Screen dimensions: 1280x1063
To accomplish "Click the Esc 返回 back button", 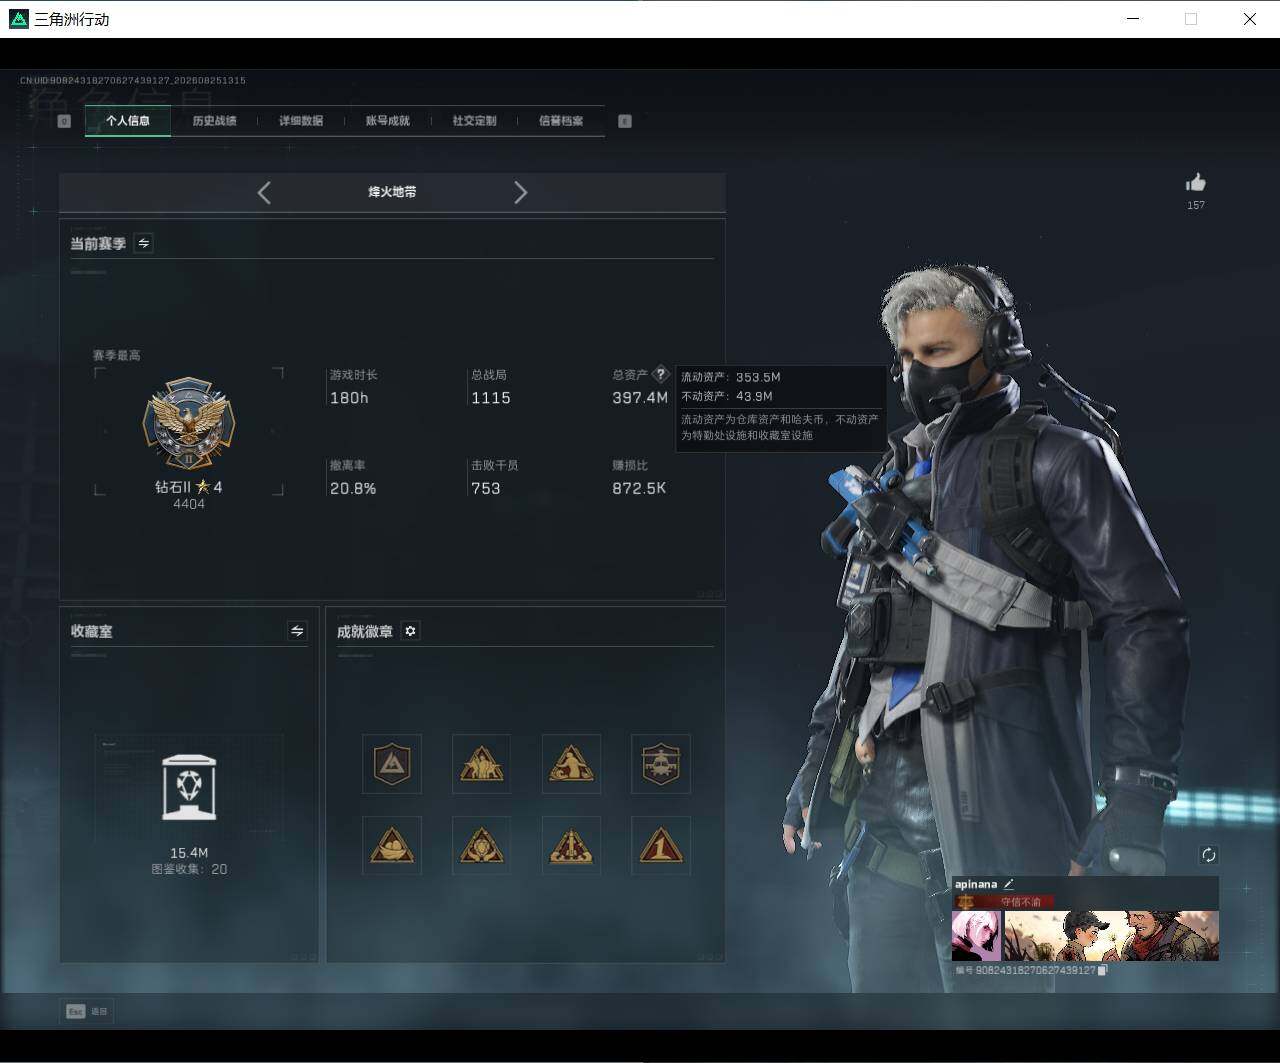I will (86, 1011).
